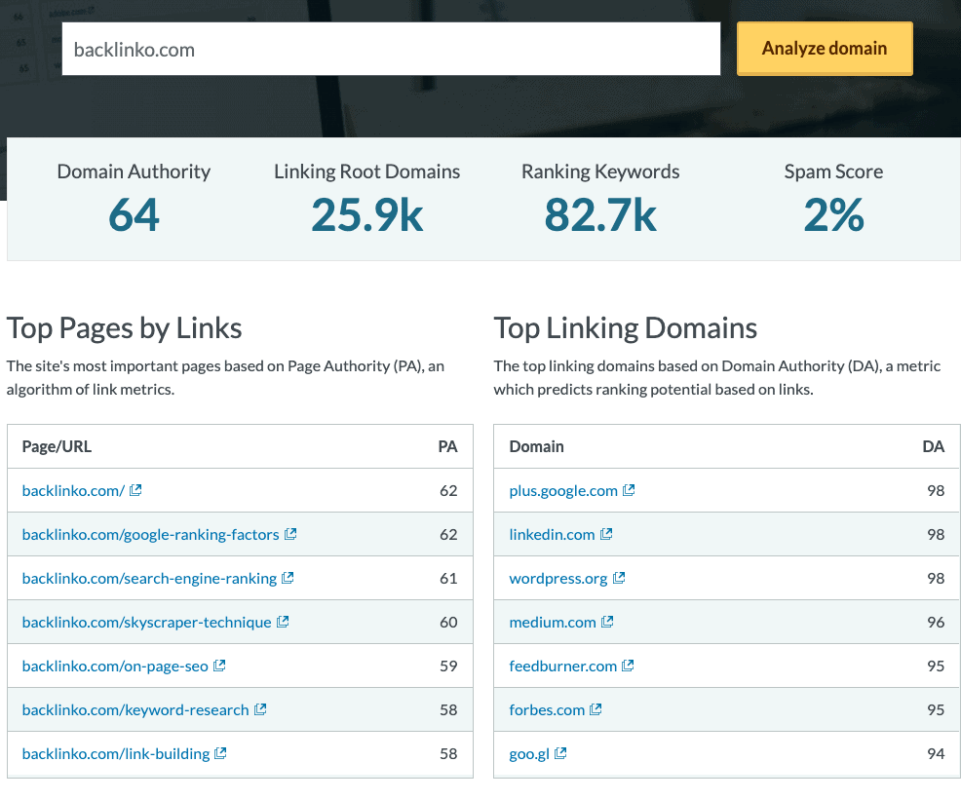The image size is (961, 800).
Task: Click the PA column header
Action: coord(447,447)
